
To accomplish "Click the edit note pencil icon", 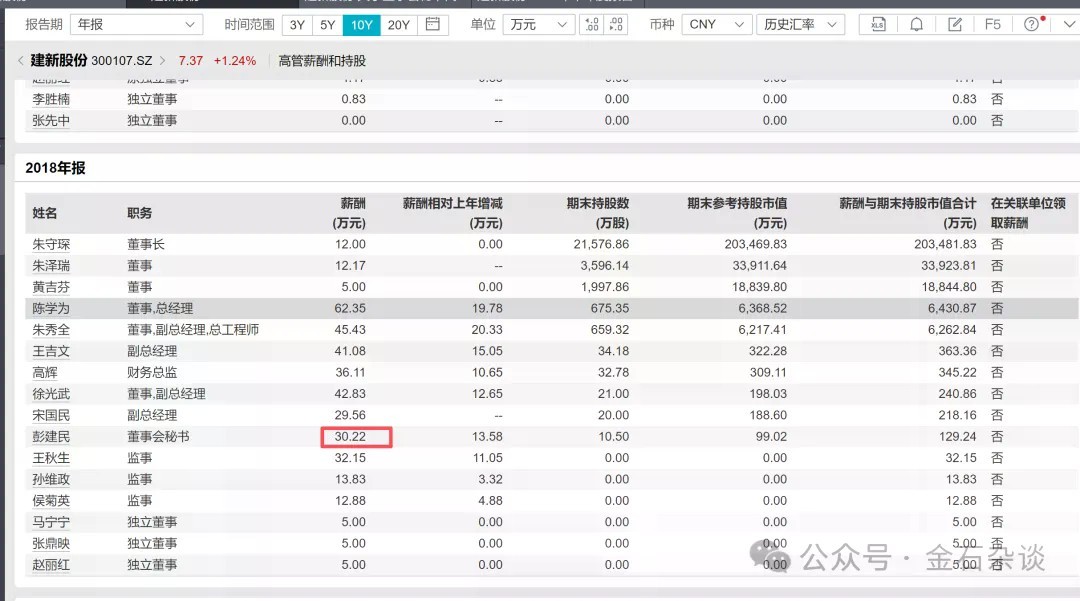I will 955,25.
